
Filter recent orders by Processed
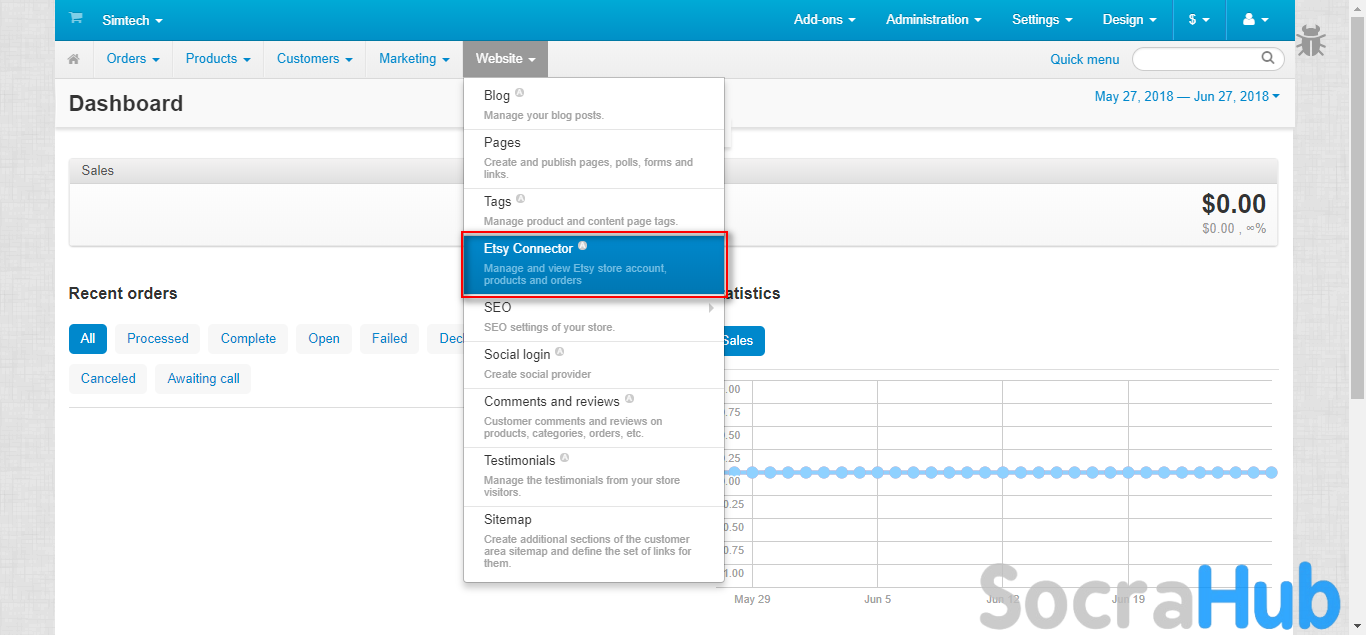[158, 338]
